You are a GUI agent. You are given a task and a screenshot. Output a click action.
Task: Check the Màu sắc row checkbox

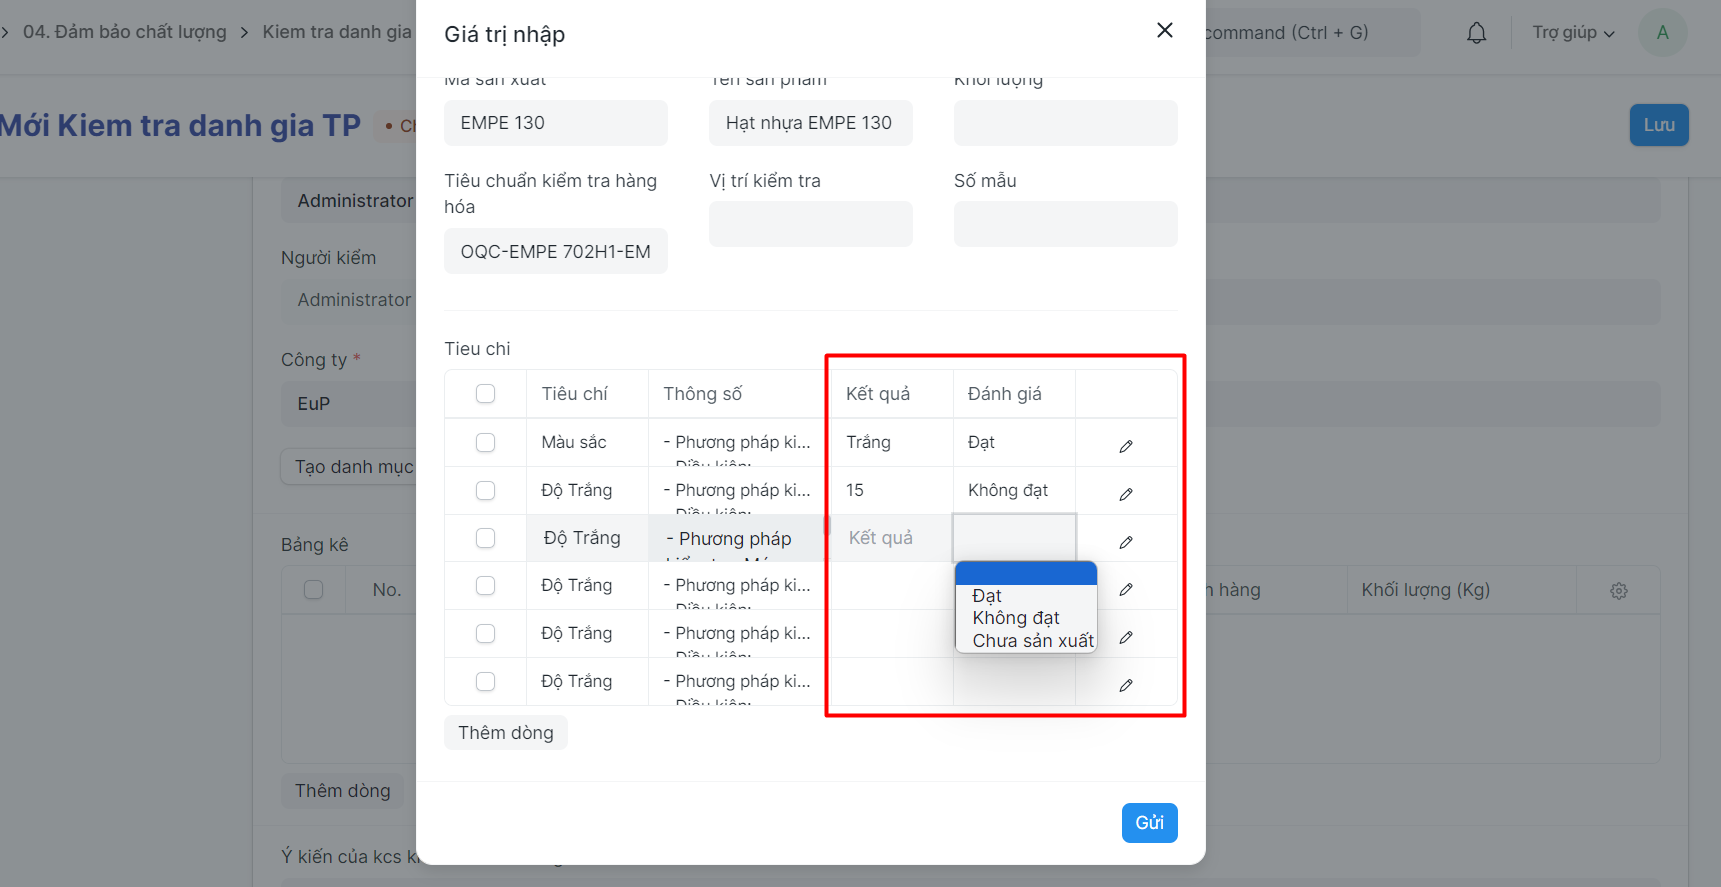486,442
